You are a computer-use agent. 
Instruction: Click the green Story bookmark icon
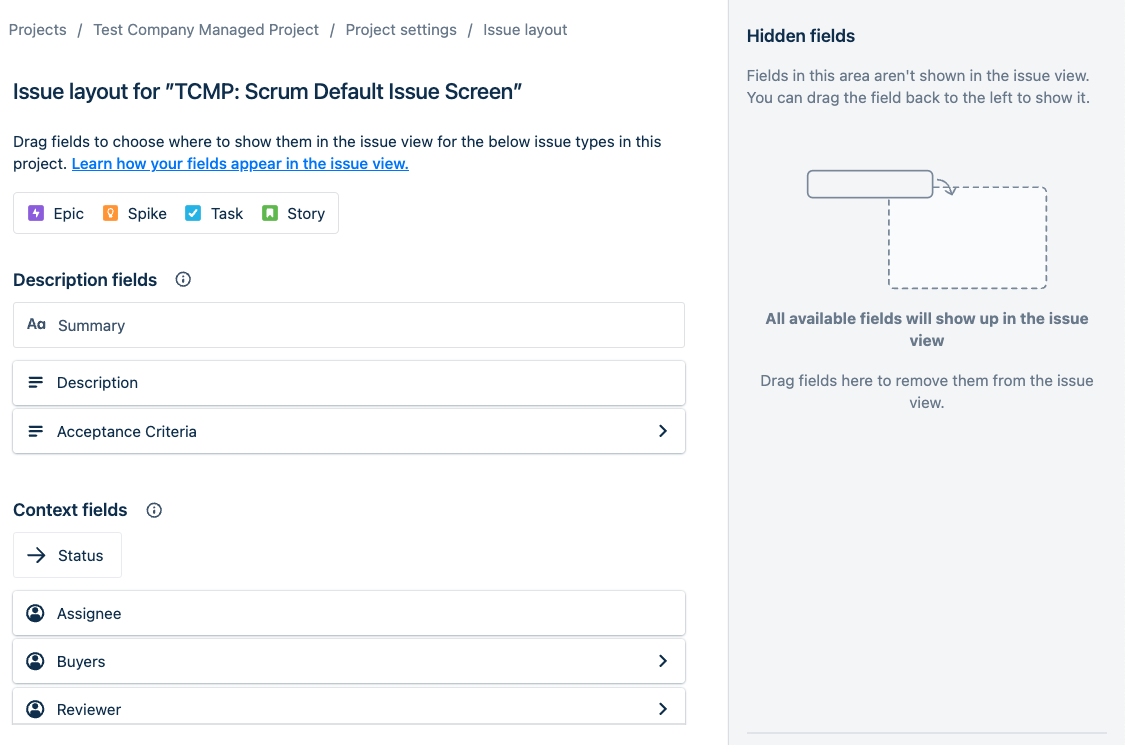(270, 213)
